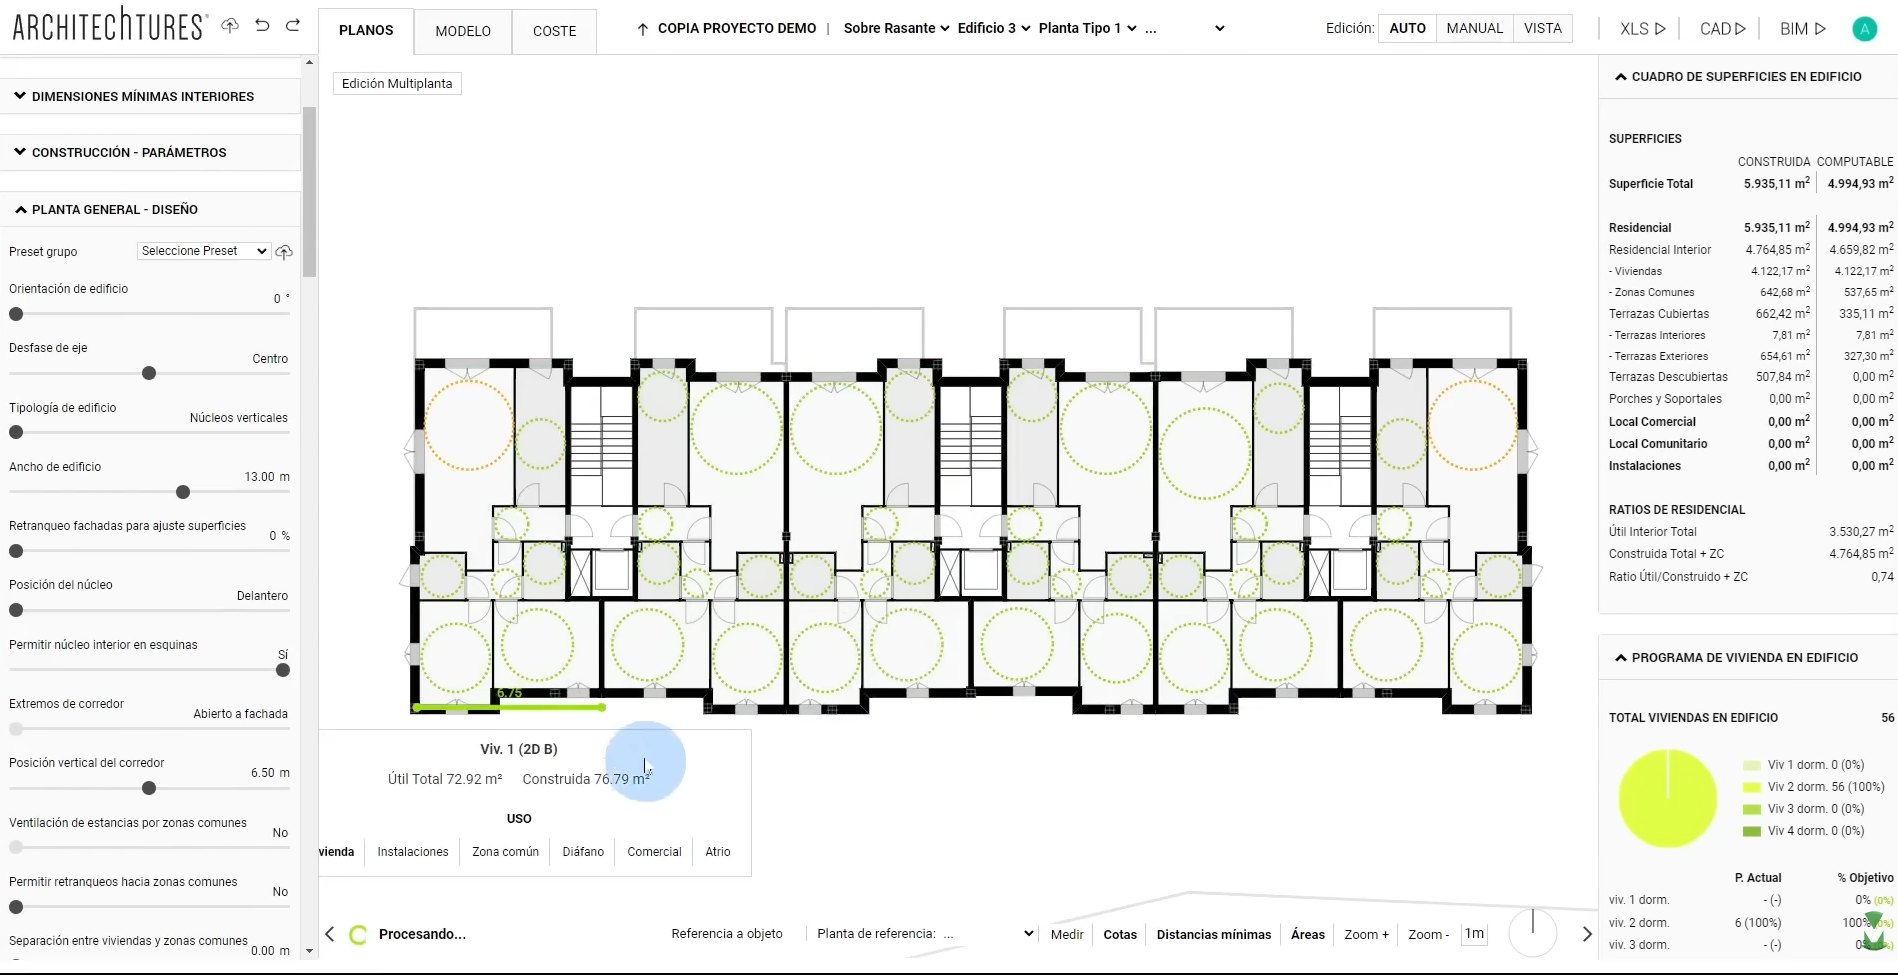The width and height of the screenshot is (1898, 975).
Task: Redo the last action
Action: click(293, 26)
